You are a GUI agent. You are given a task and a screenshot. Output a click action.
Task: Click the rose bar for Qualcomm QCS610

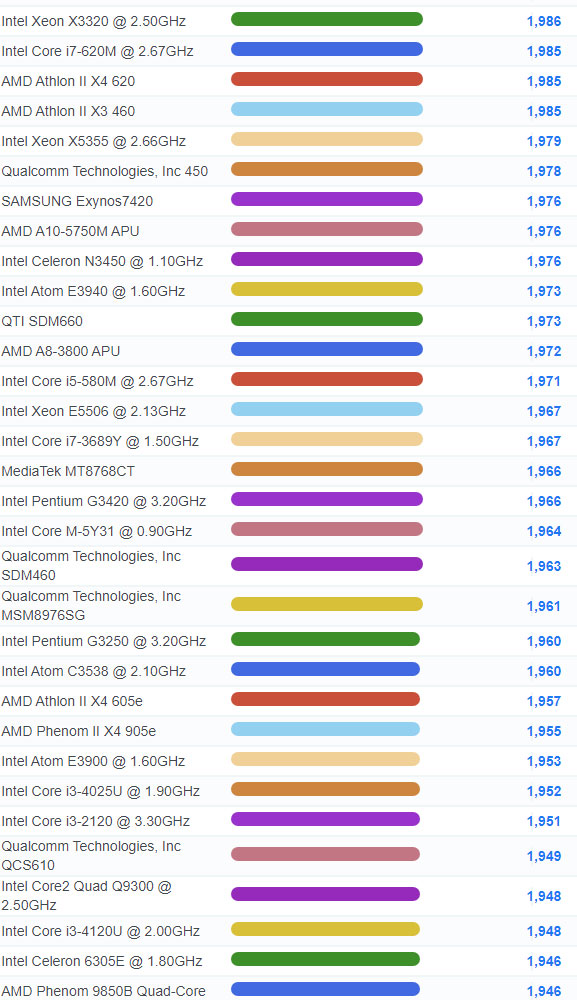(325, 854)
